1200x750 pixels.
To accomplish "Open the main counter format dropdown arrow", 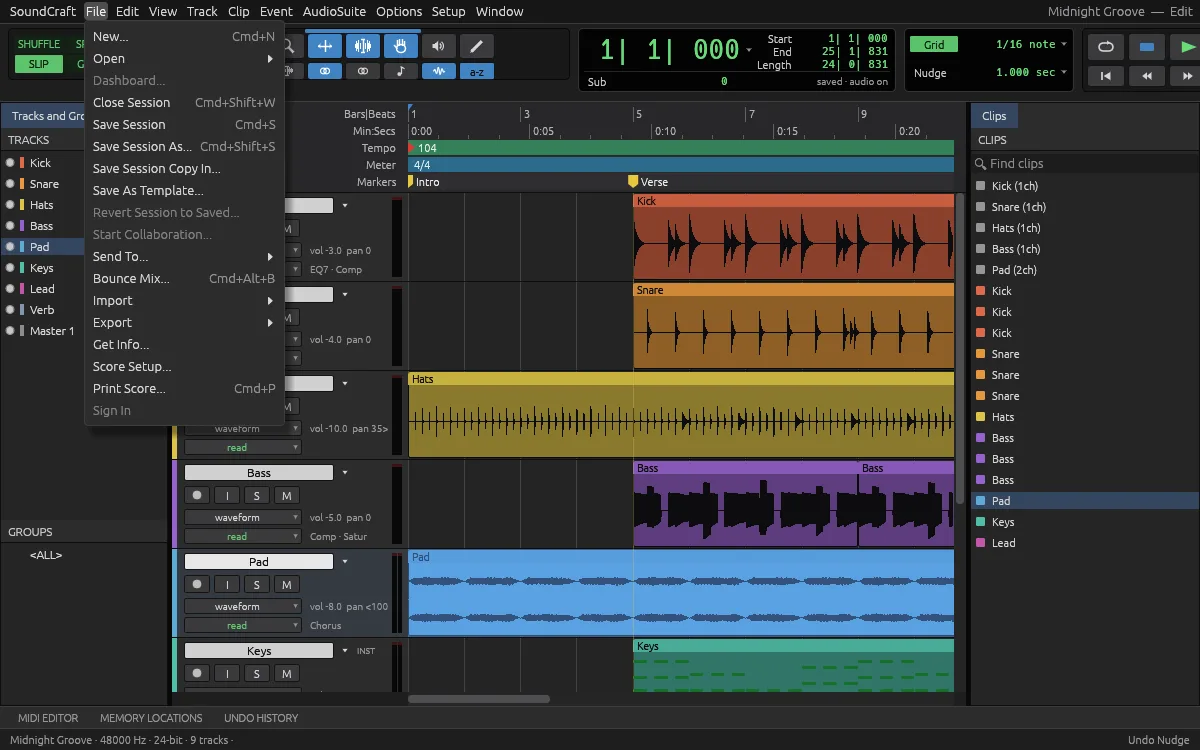I will tap(749, 50).
